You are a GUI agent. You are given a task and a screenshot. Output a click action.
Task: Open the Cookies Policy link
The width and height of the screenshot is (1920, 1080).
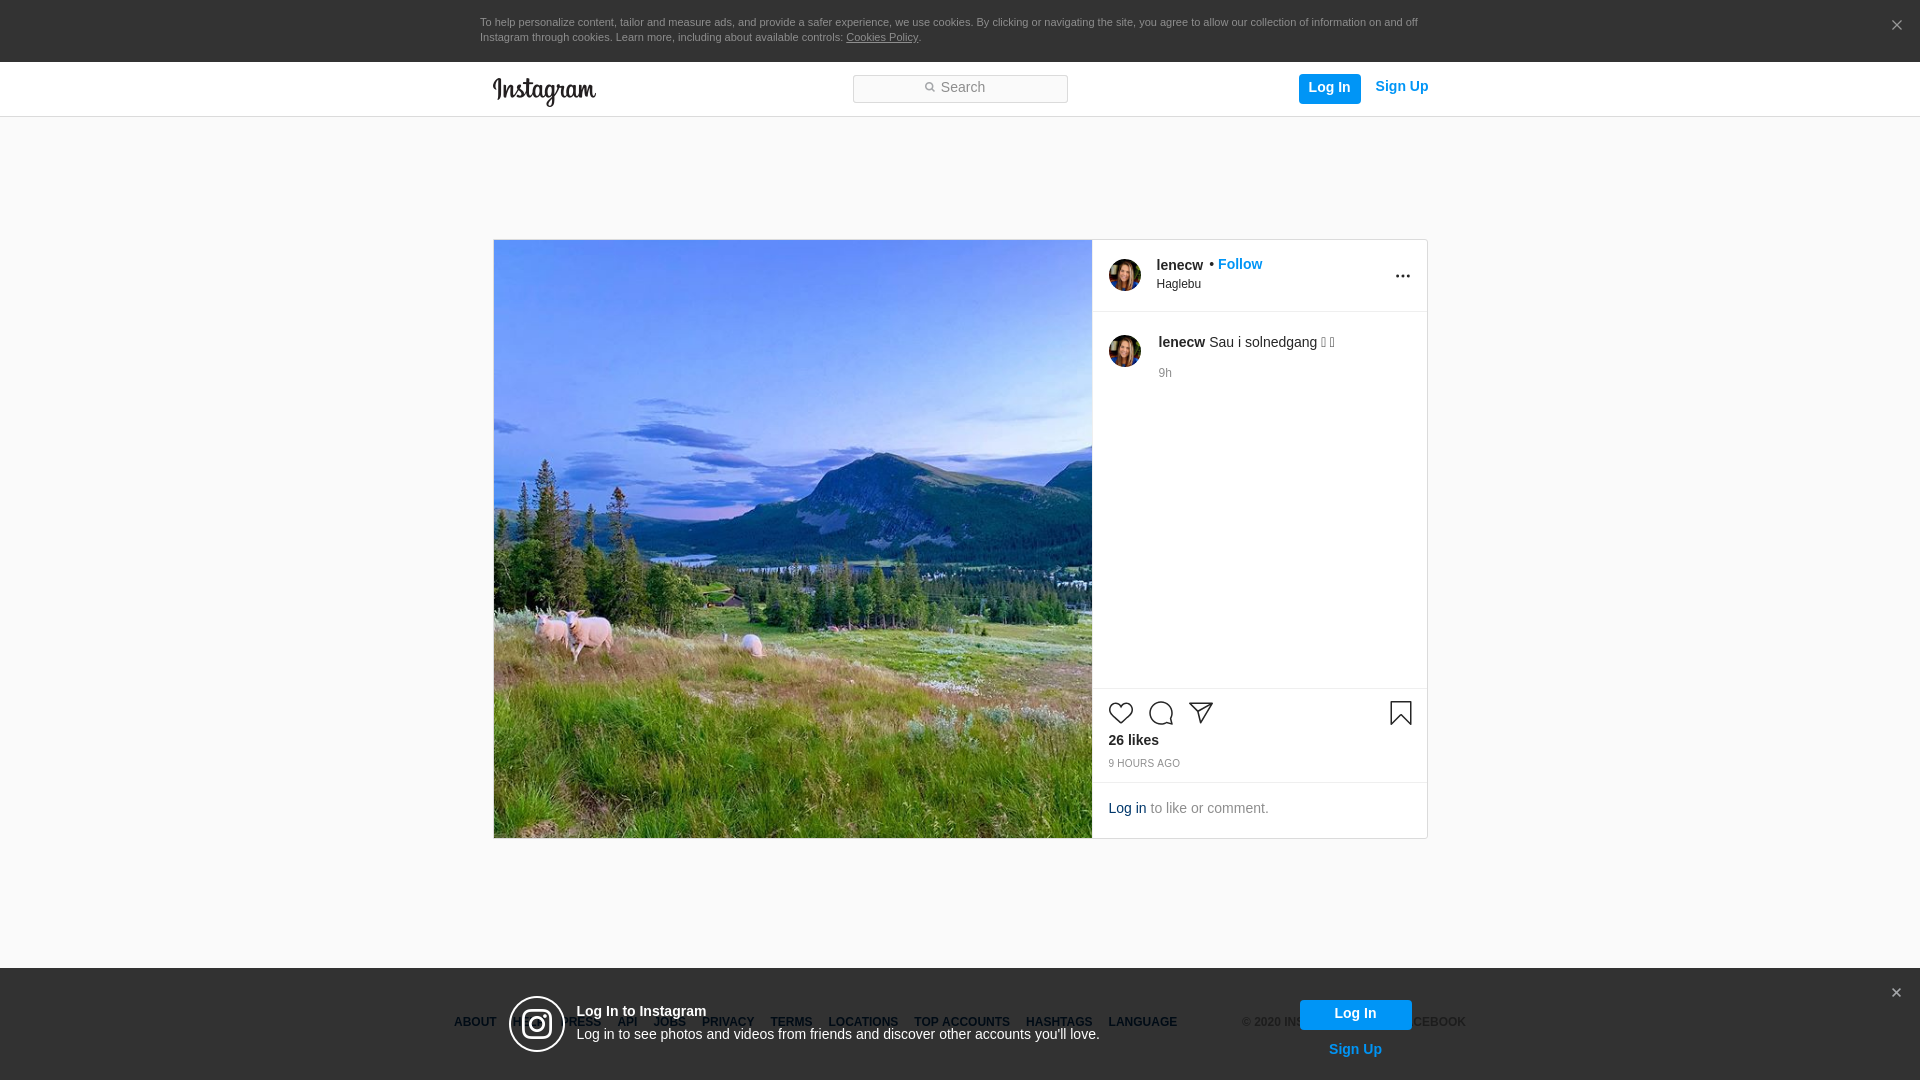[881, 37]
